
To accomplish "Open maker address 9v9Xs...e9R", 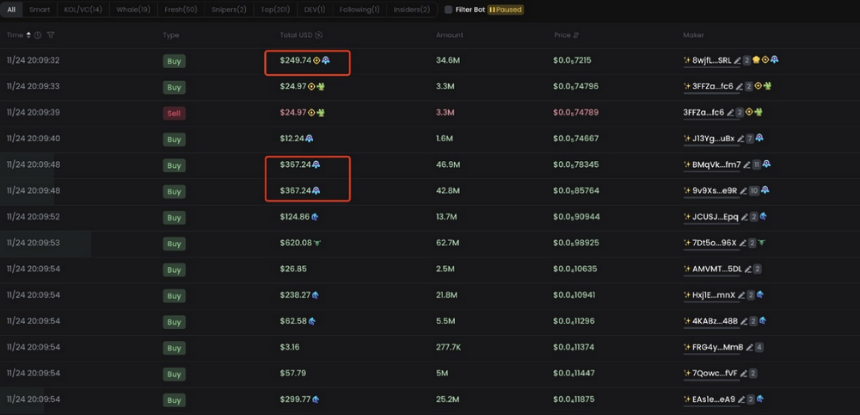I will click(715, 191).
